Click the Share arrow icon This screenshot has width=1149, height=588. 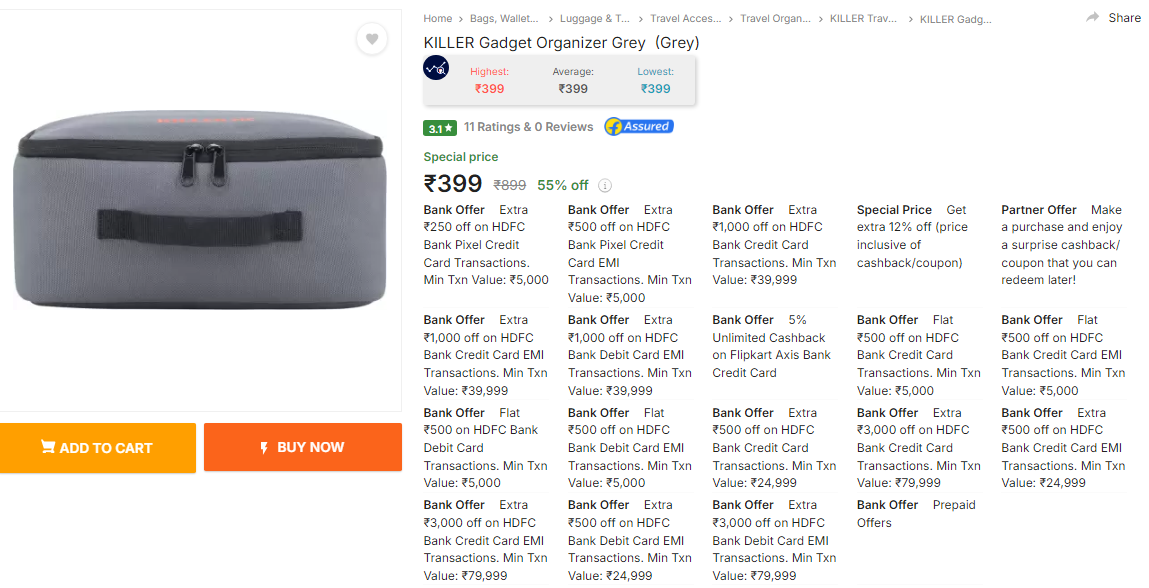[x=1092, y=18]
